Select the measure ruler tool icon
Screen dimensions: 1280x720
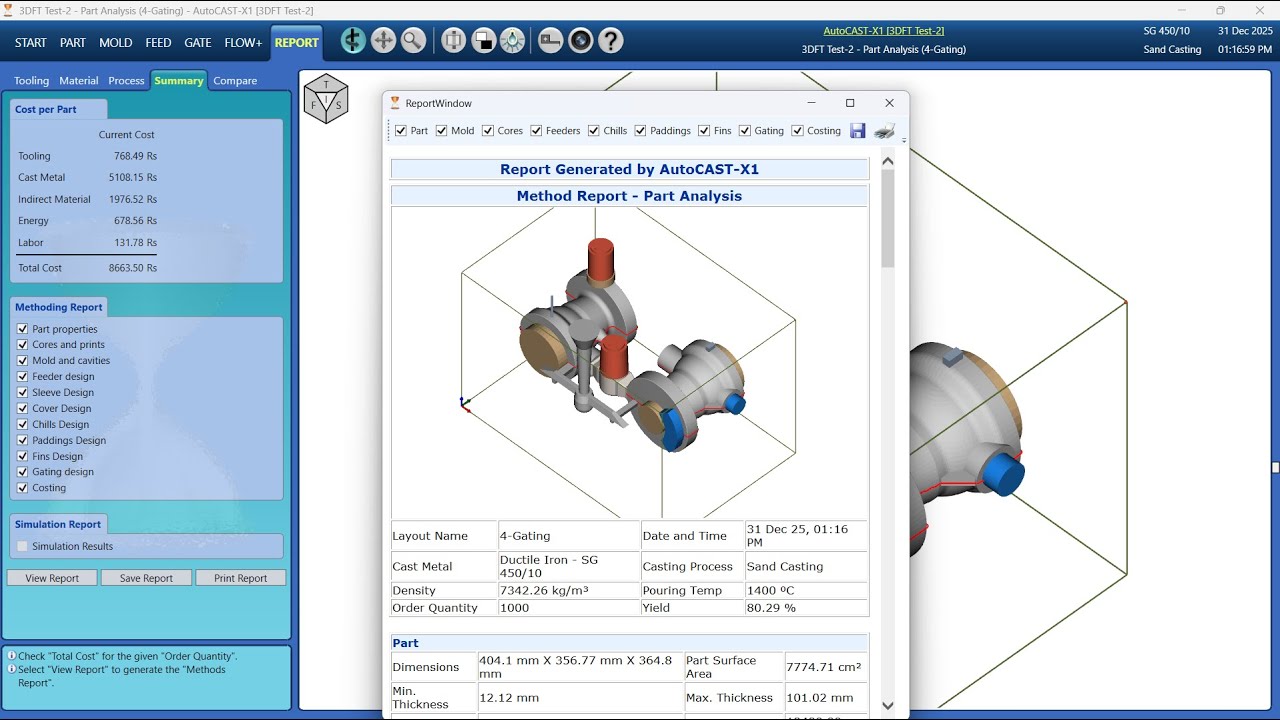coord(551,41)
